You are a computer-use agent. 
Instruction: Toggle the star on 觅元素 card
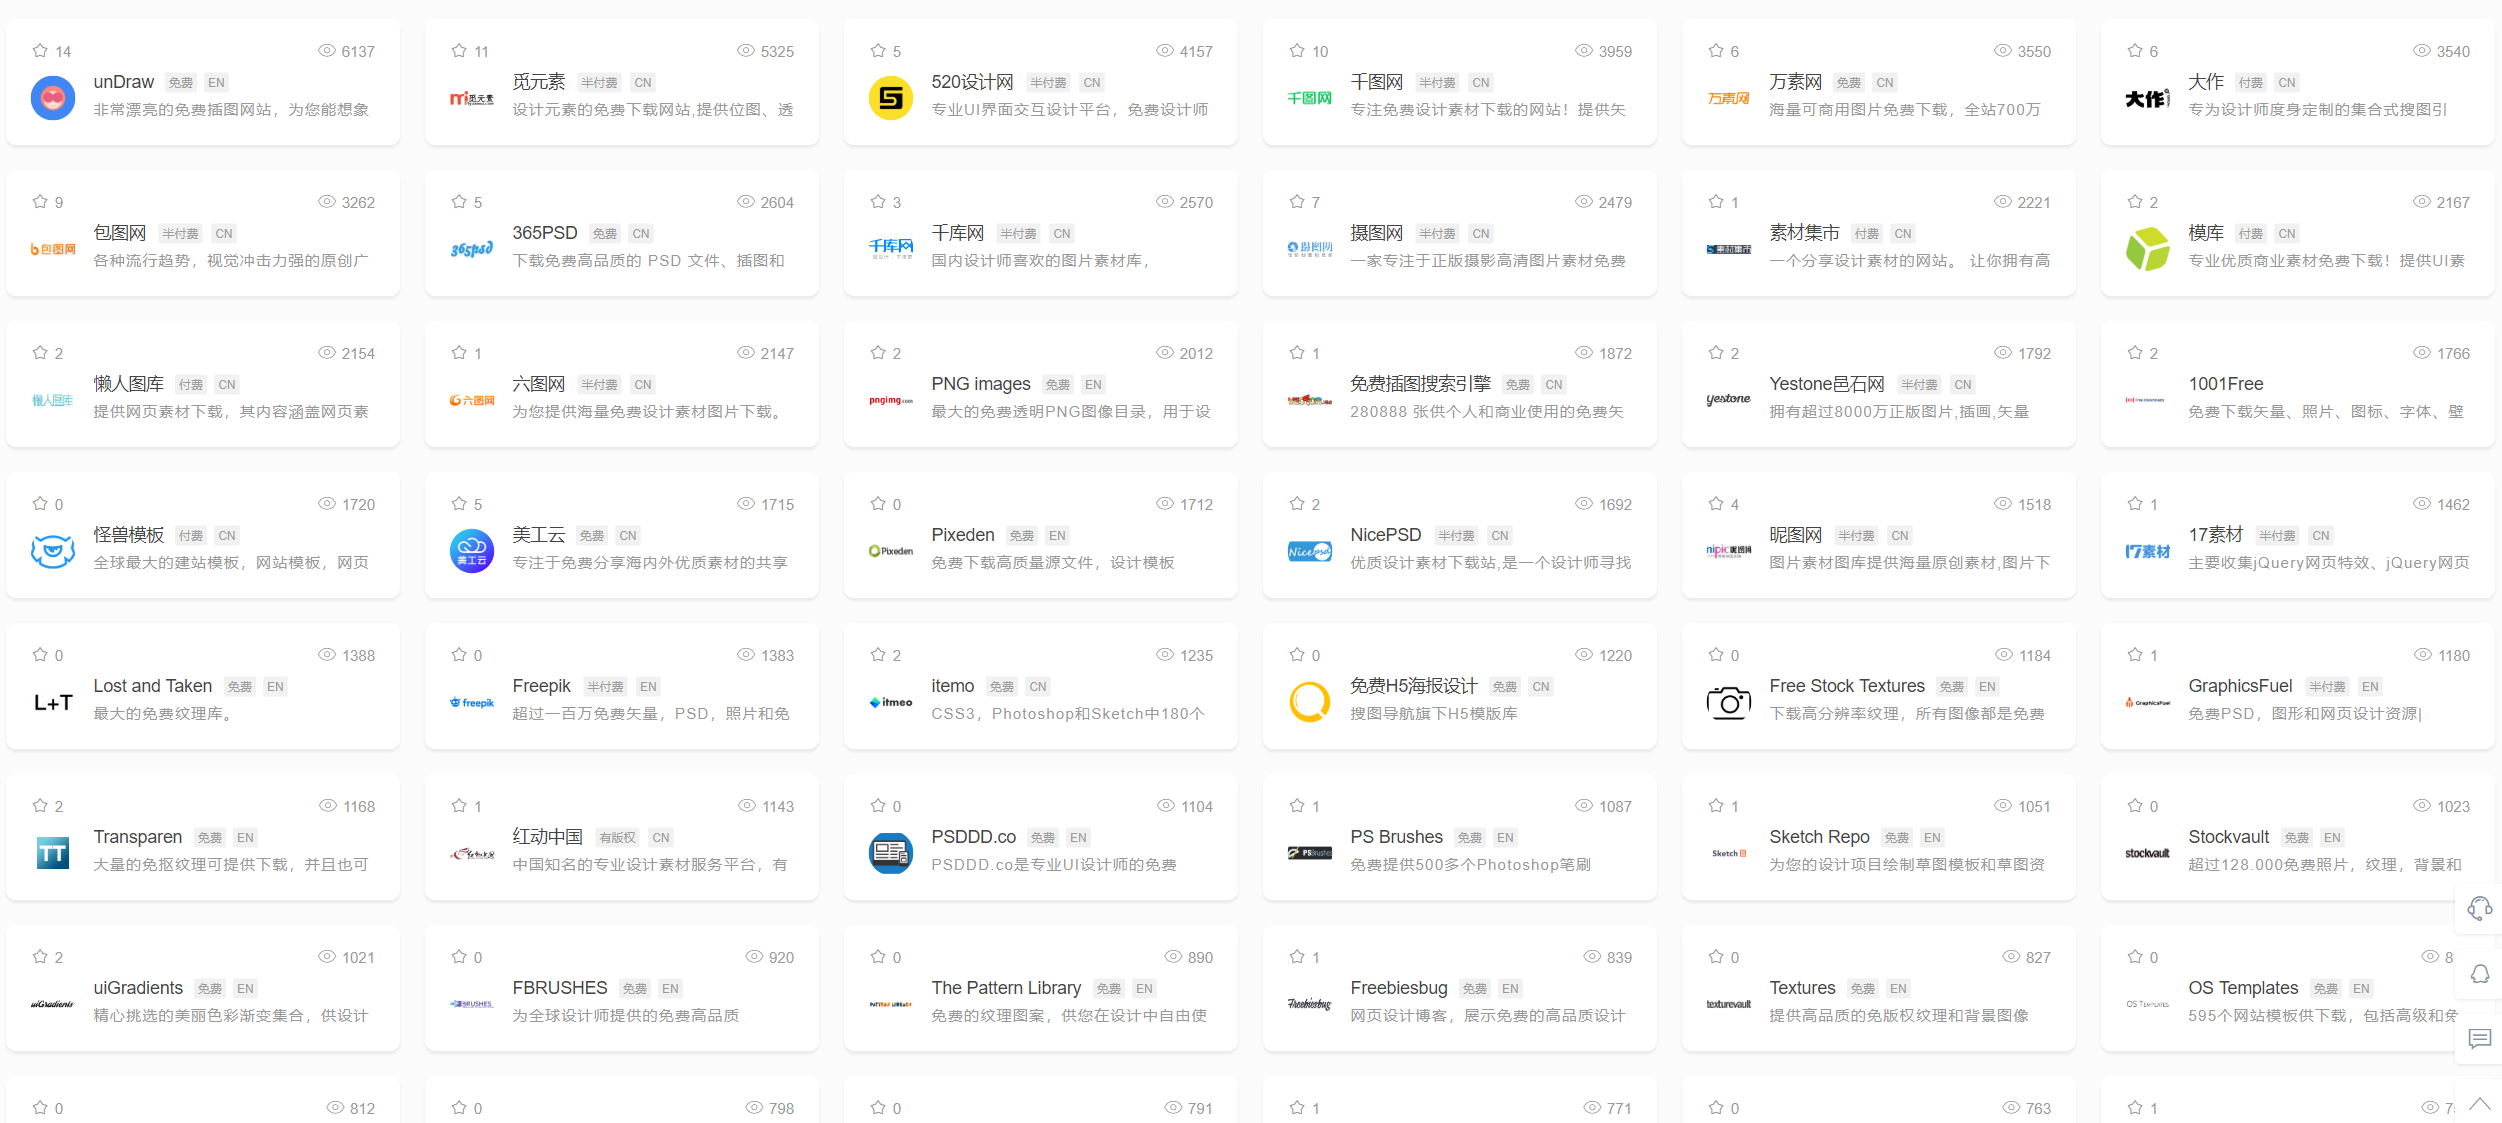[459, 50]
